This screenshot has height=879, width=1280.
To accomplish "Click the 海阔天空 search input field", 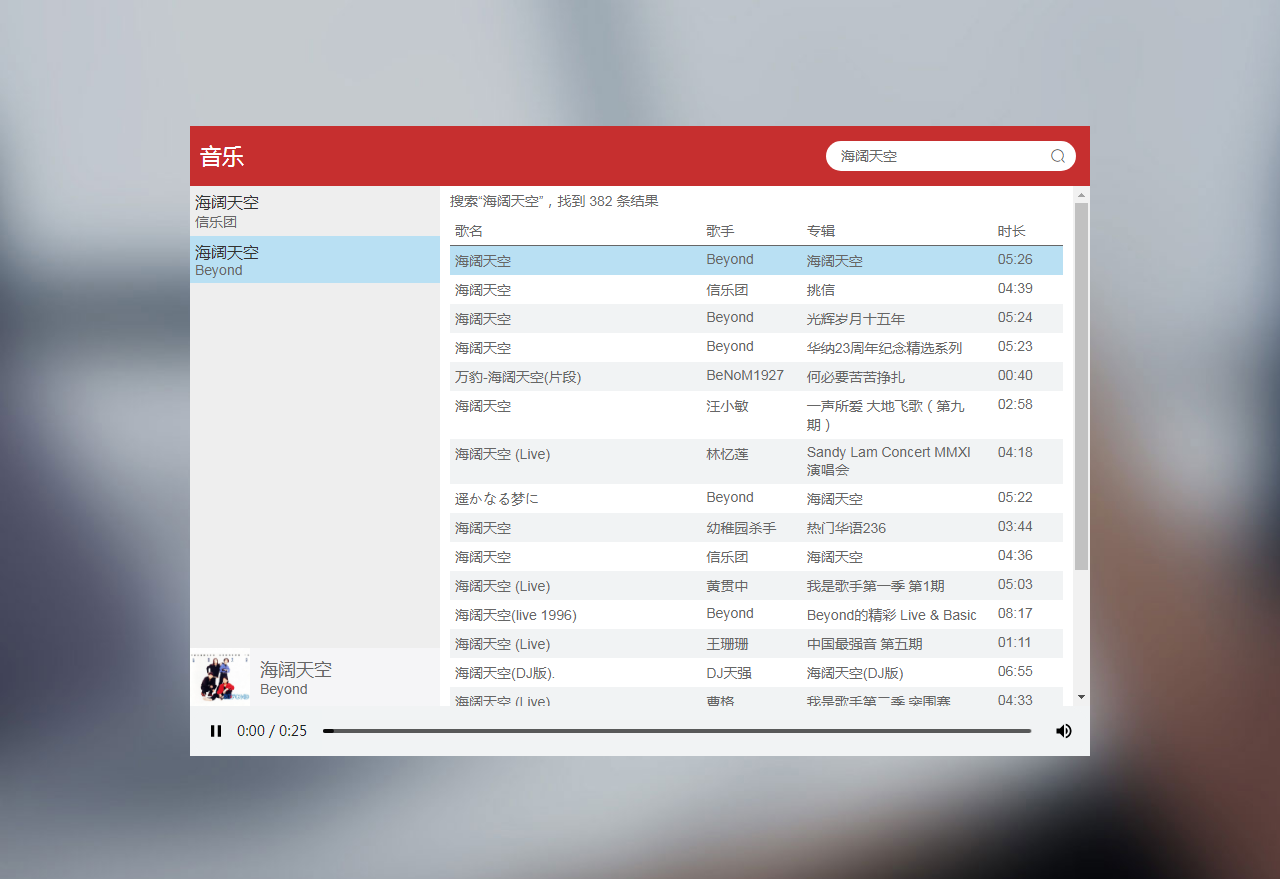I will coord(938,156).
